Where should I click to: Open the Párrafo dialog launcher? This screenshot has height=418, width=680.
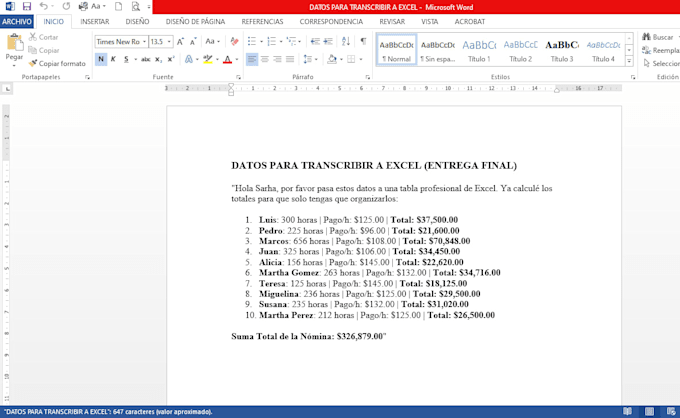368,77
